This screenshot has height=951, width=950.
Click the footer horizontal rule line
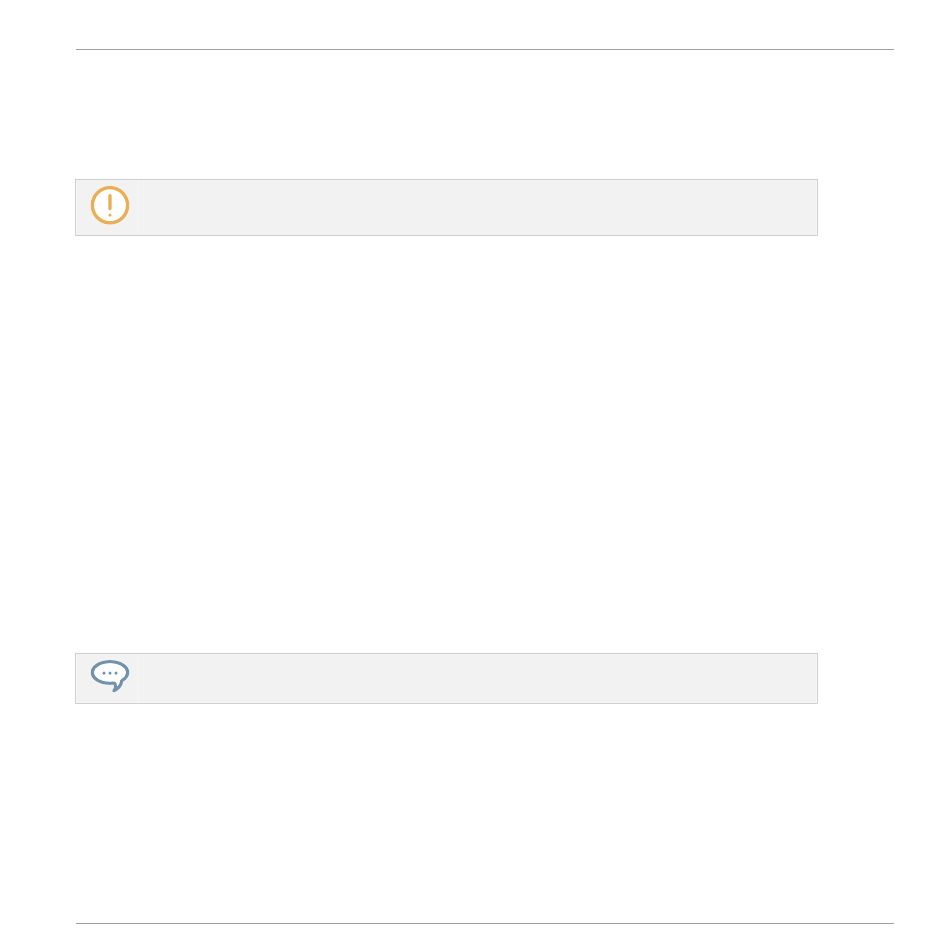click(485, 923)
